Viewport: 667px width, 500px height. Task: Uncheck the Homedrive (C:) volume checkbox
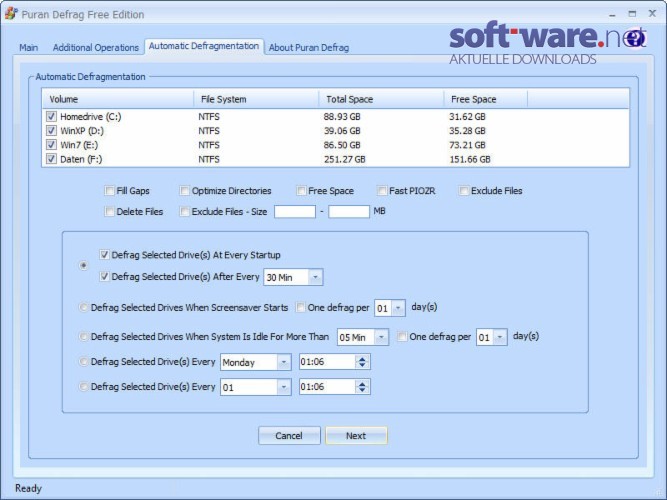pyautogui.click(x=51, y=116)
